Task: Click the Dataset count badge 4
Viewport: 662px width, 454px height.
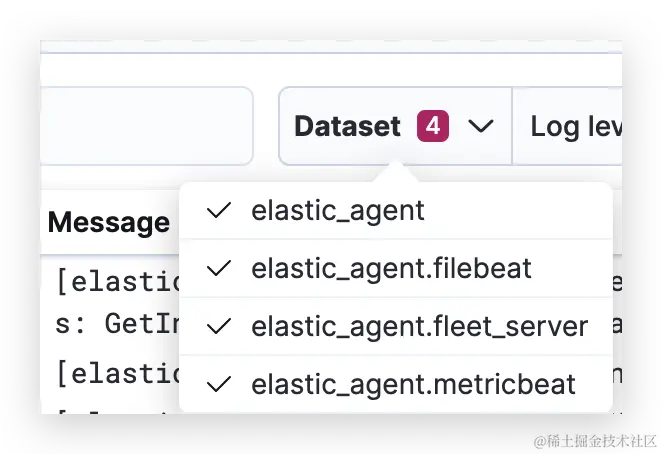Action: click(x=433, y=126)
